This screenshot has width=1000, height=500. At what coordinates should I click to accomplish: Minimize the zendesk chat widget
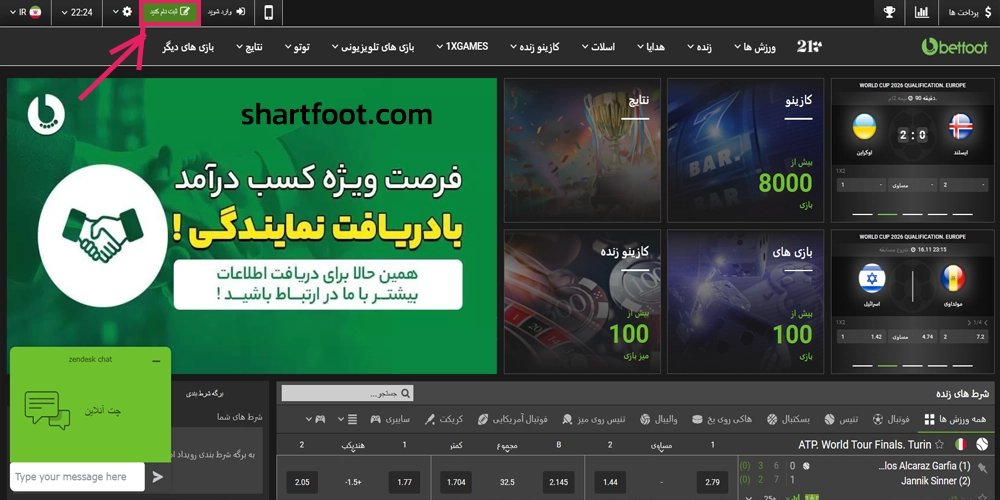tap(156, 361)
